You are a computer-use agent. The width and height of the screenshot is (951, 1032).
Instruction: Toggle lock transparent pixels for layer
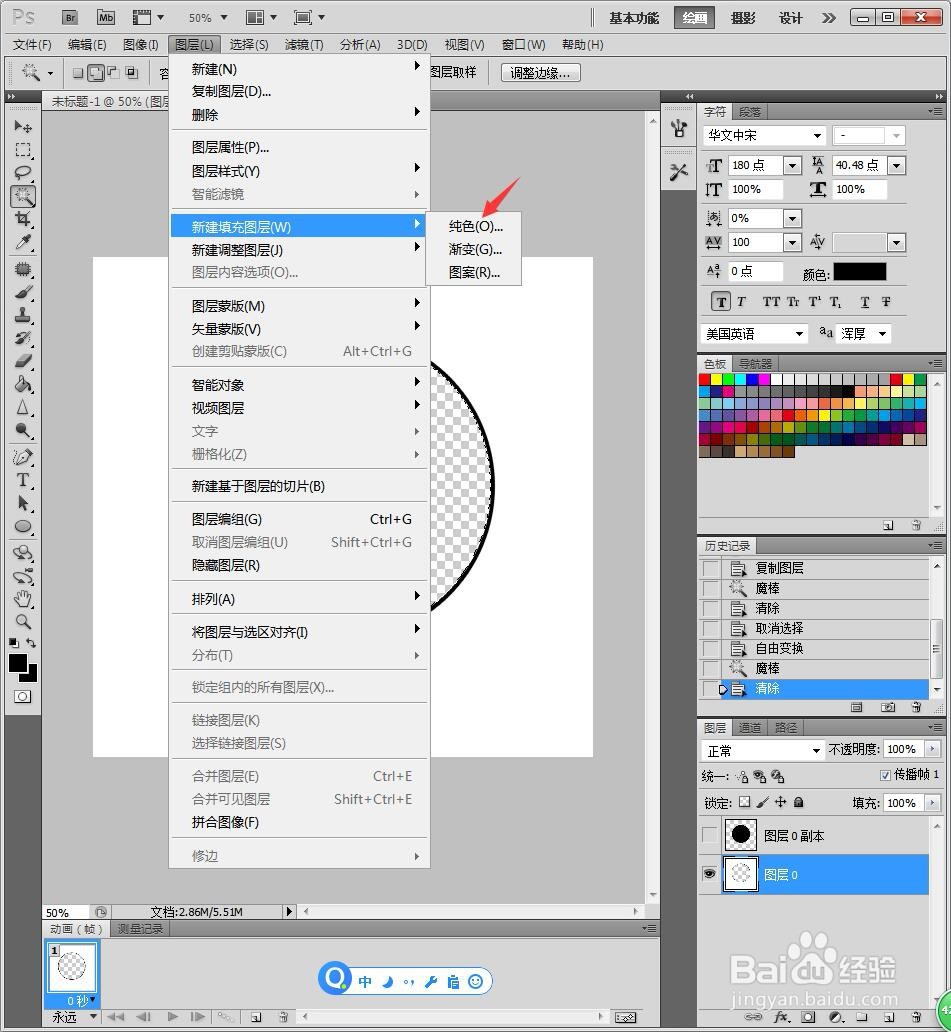click(x=744, y=802)
